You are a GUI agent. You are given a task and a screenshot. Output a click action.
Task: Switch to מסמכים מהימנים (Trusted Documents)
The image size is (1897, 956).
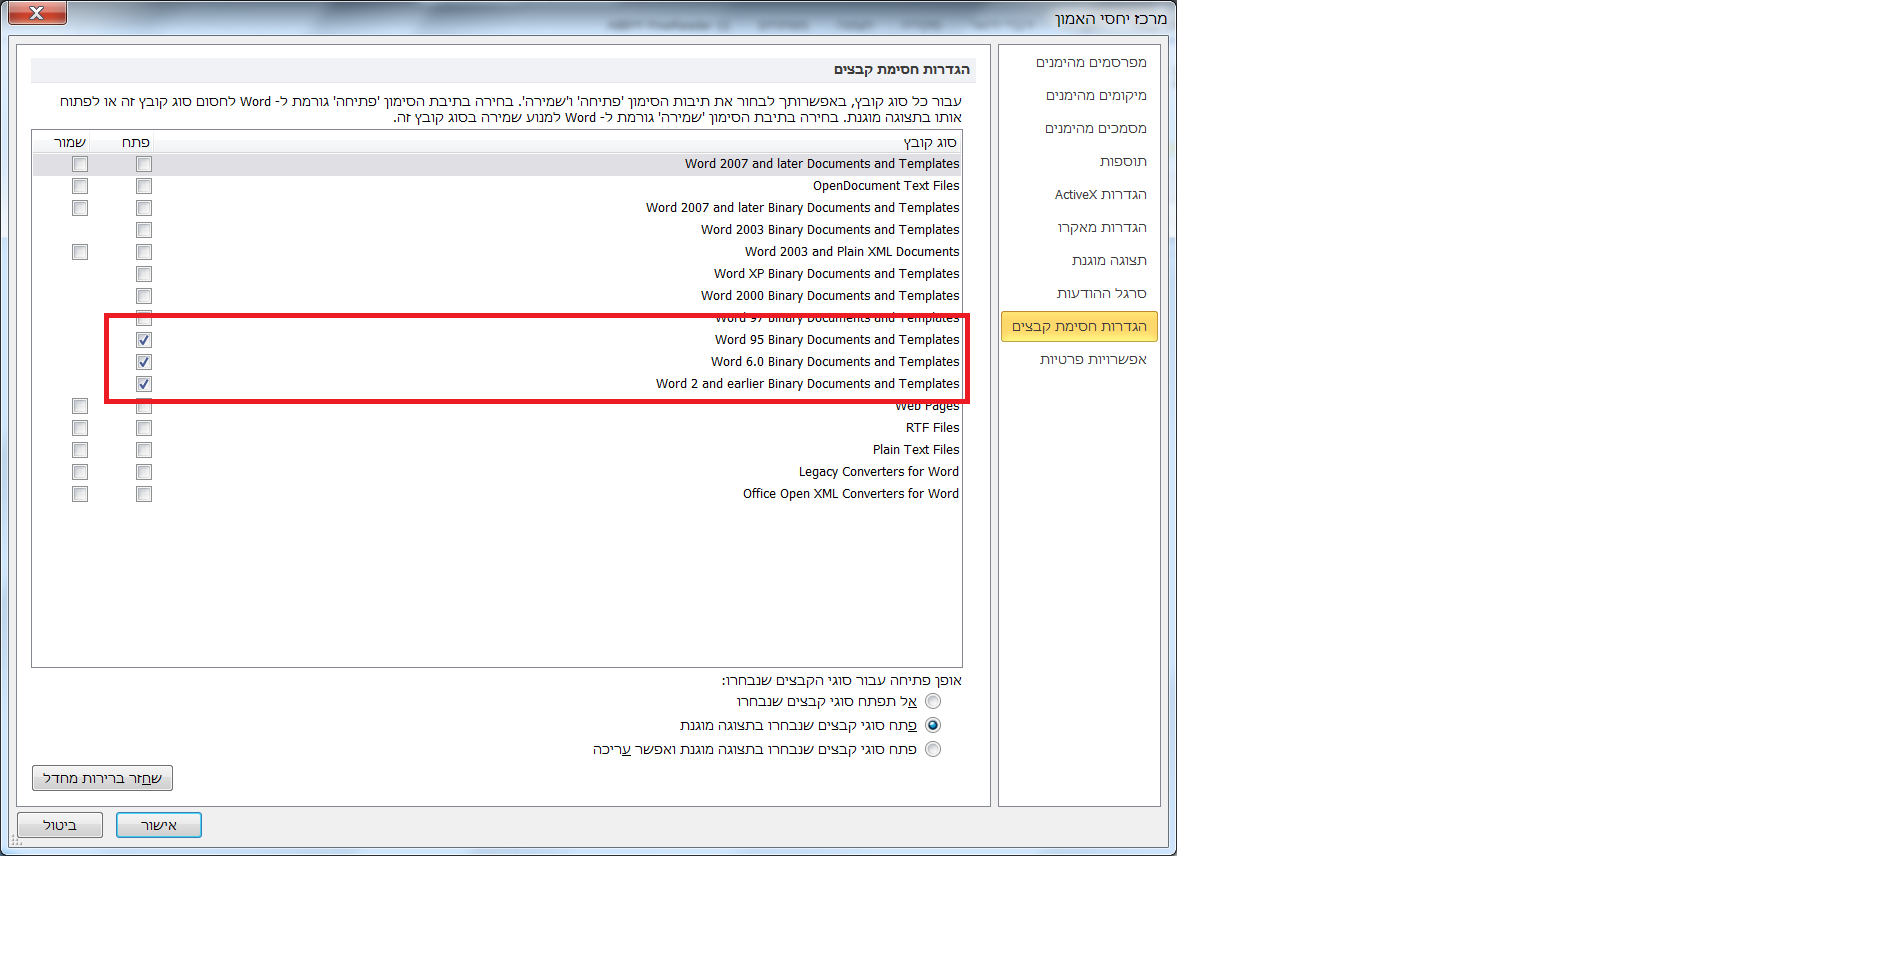click(x=1096, y=129)
